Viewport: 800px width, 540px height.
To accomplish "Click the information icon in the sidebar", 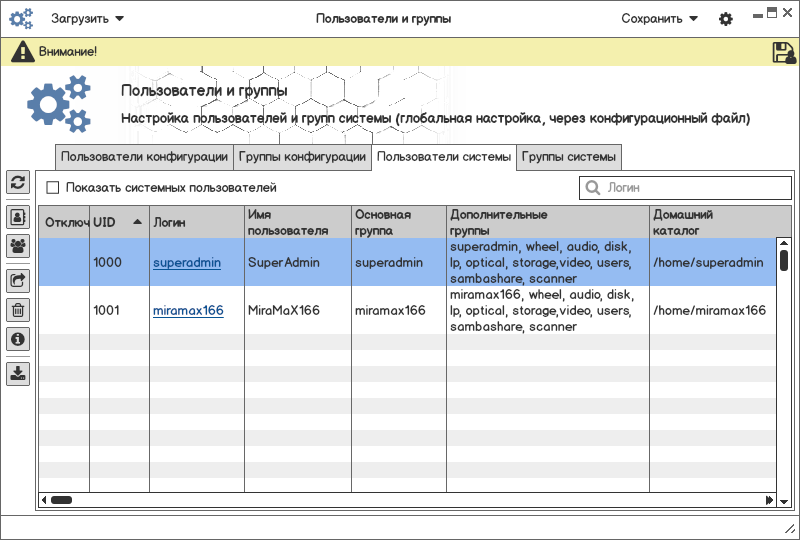I will click(x=18, y=339).
